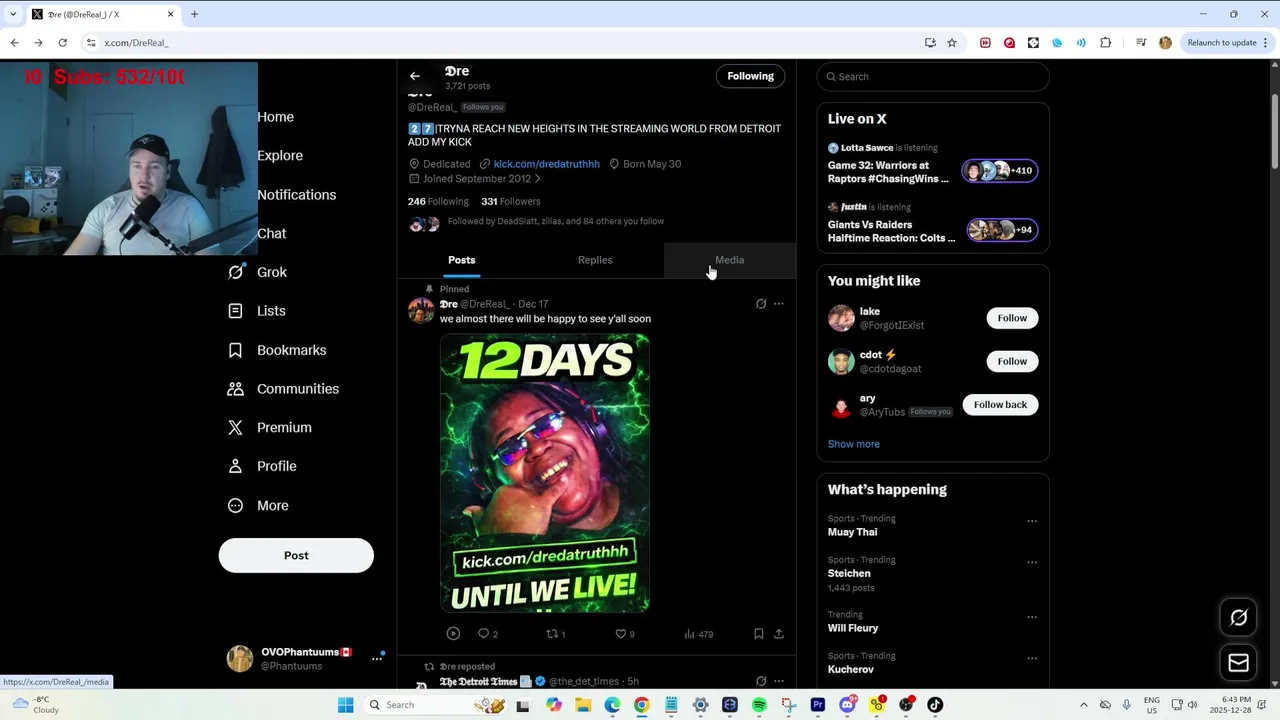Viewport: 1280px width, 720px height.
Task: Toggle the Following button for Dre
Action: [x=750, y=76]
